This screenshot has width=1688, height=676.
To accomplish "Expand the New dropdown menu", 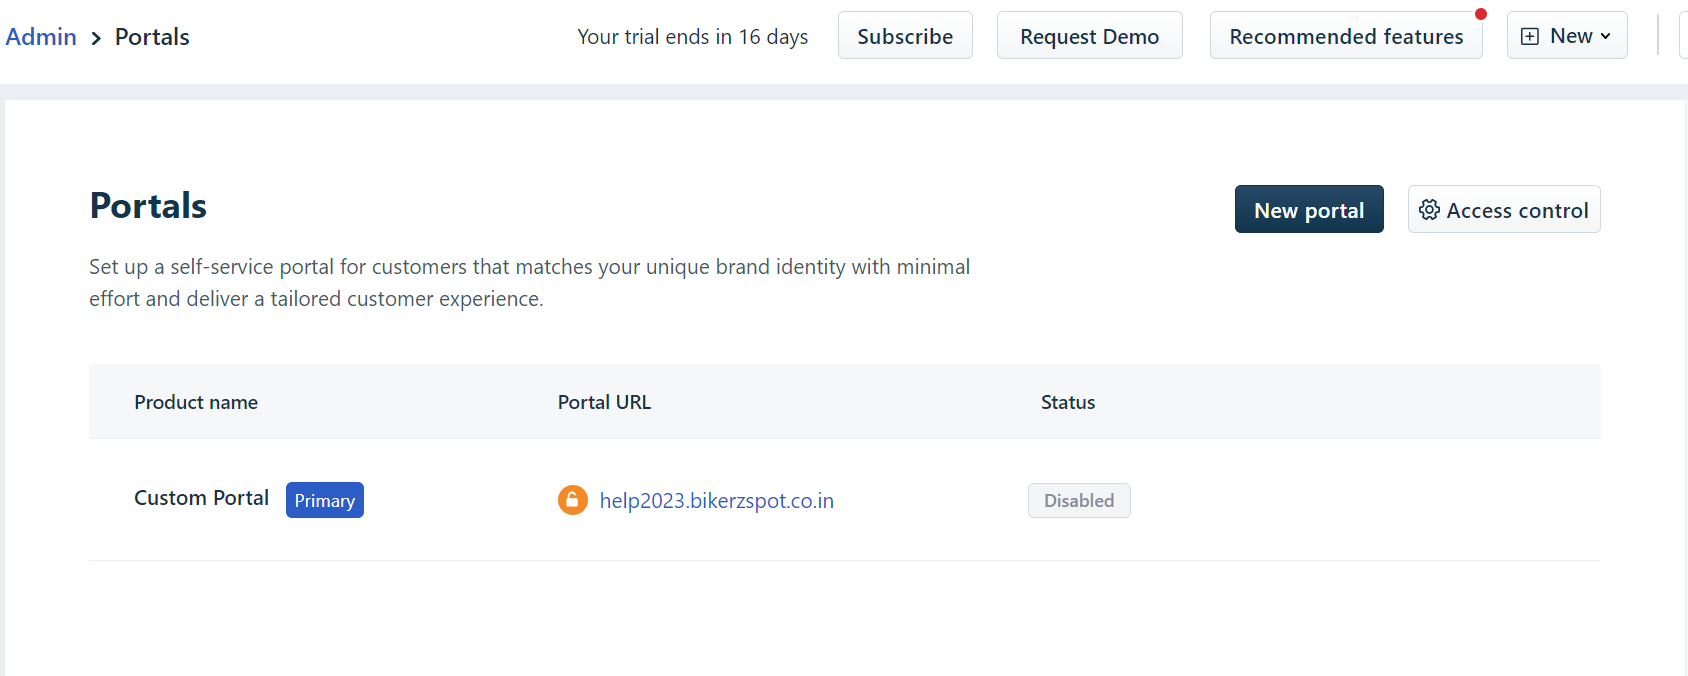I will coord(1567,36).
